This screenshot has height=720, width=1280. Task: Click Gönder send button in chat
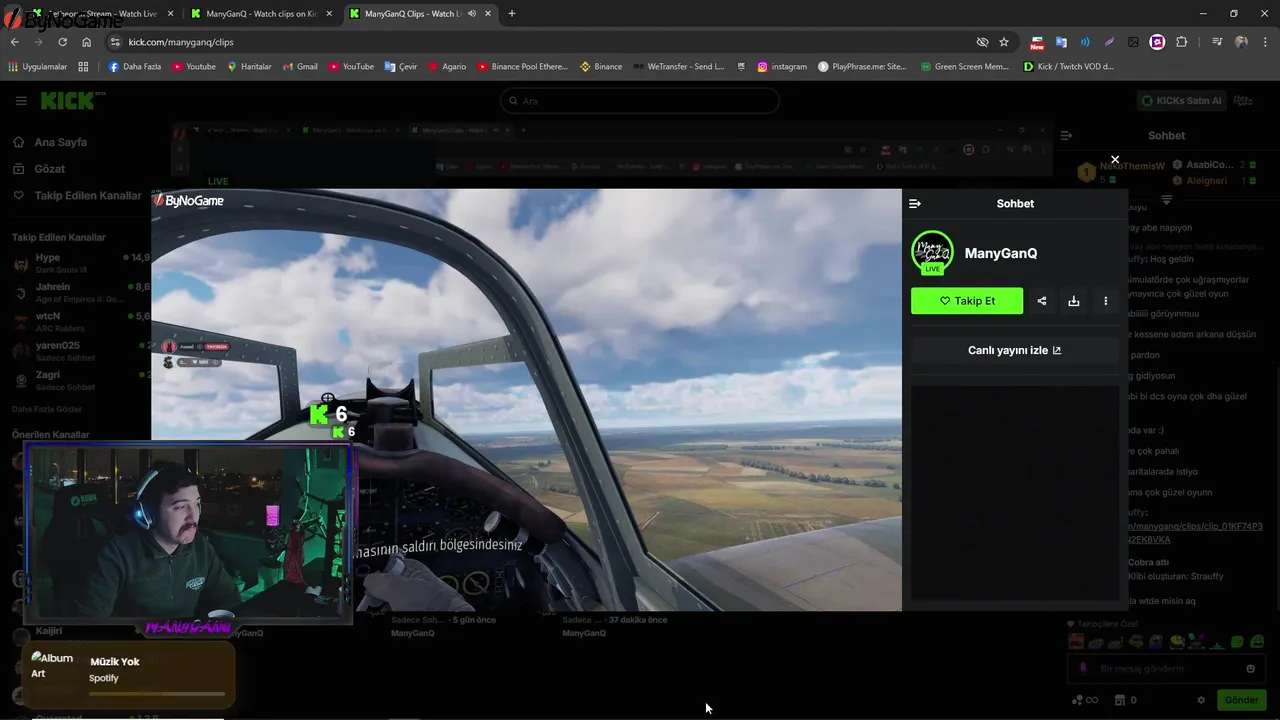pyautogui.click(x=1241, y=700)
